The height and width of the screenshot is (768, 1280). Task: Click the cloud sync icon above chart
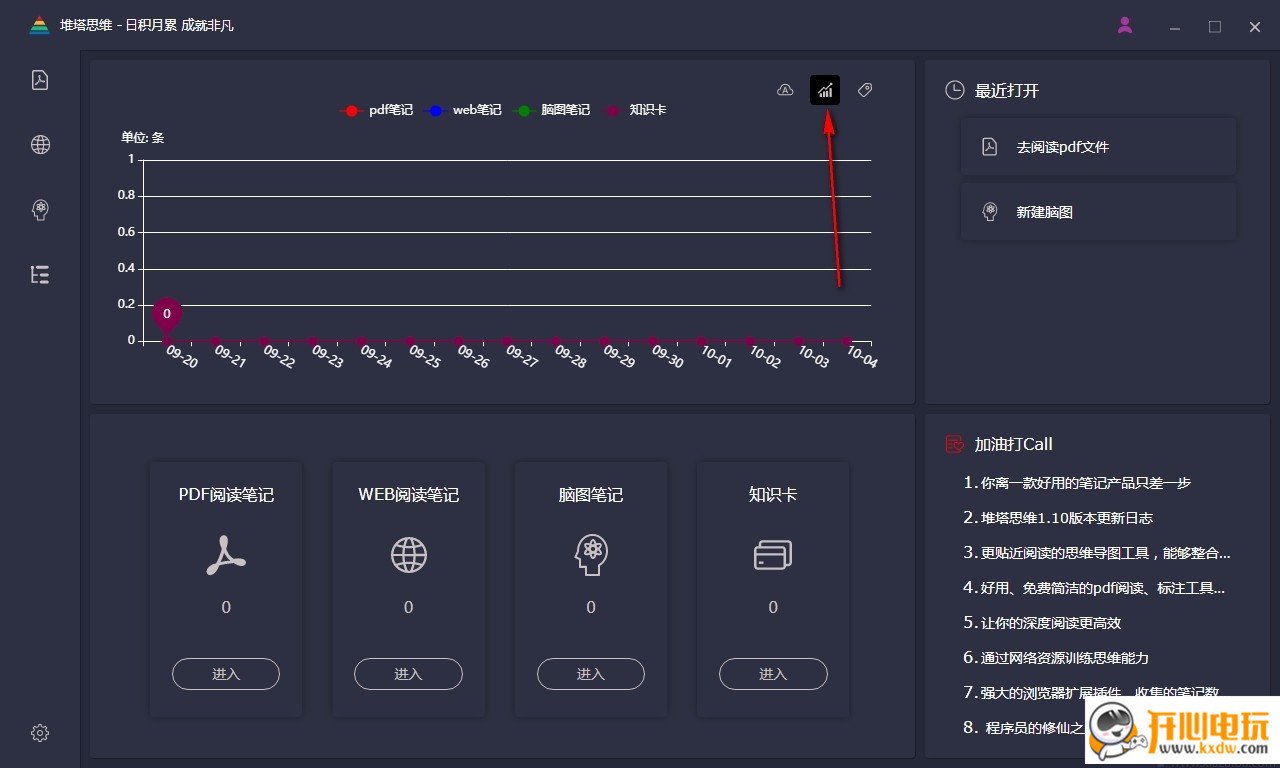point(785,91)
